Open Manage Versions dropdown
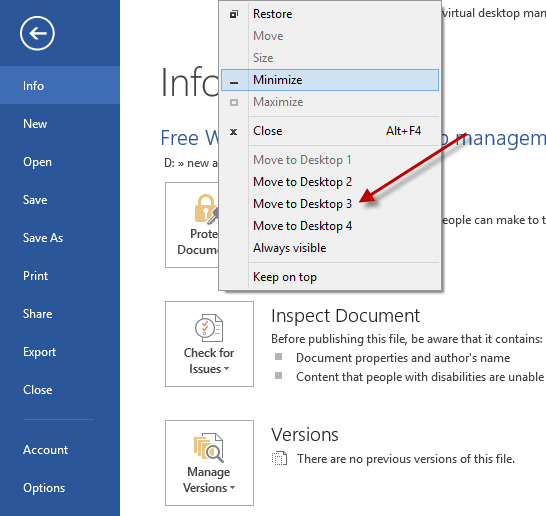Image resolution: width=546 pixels, height=516 pixels. tap(209, 463)
